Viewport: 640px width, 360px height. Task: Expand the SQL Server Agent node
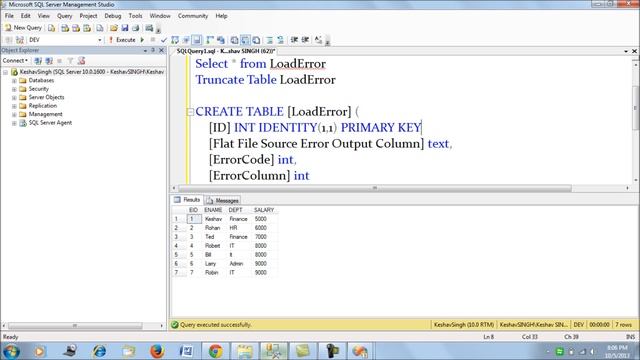[14, 123]
